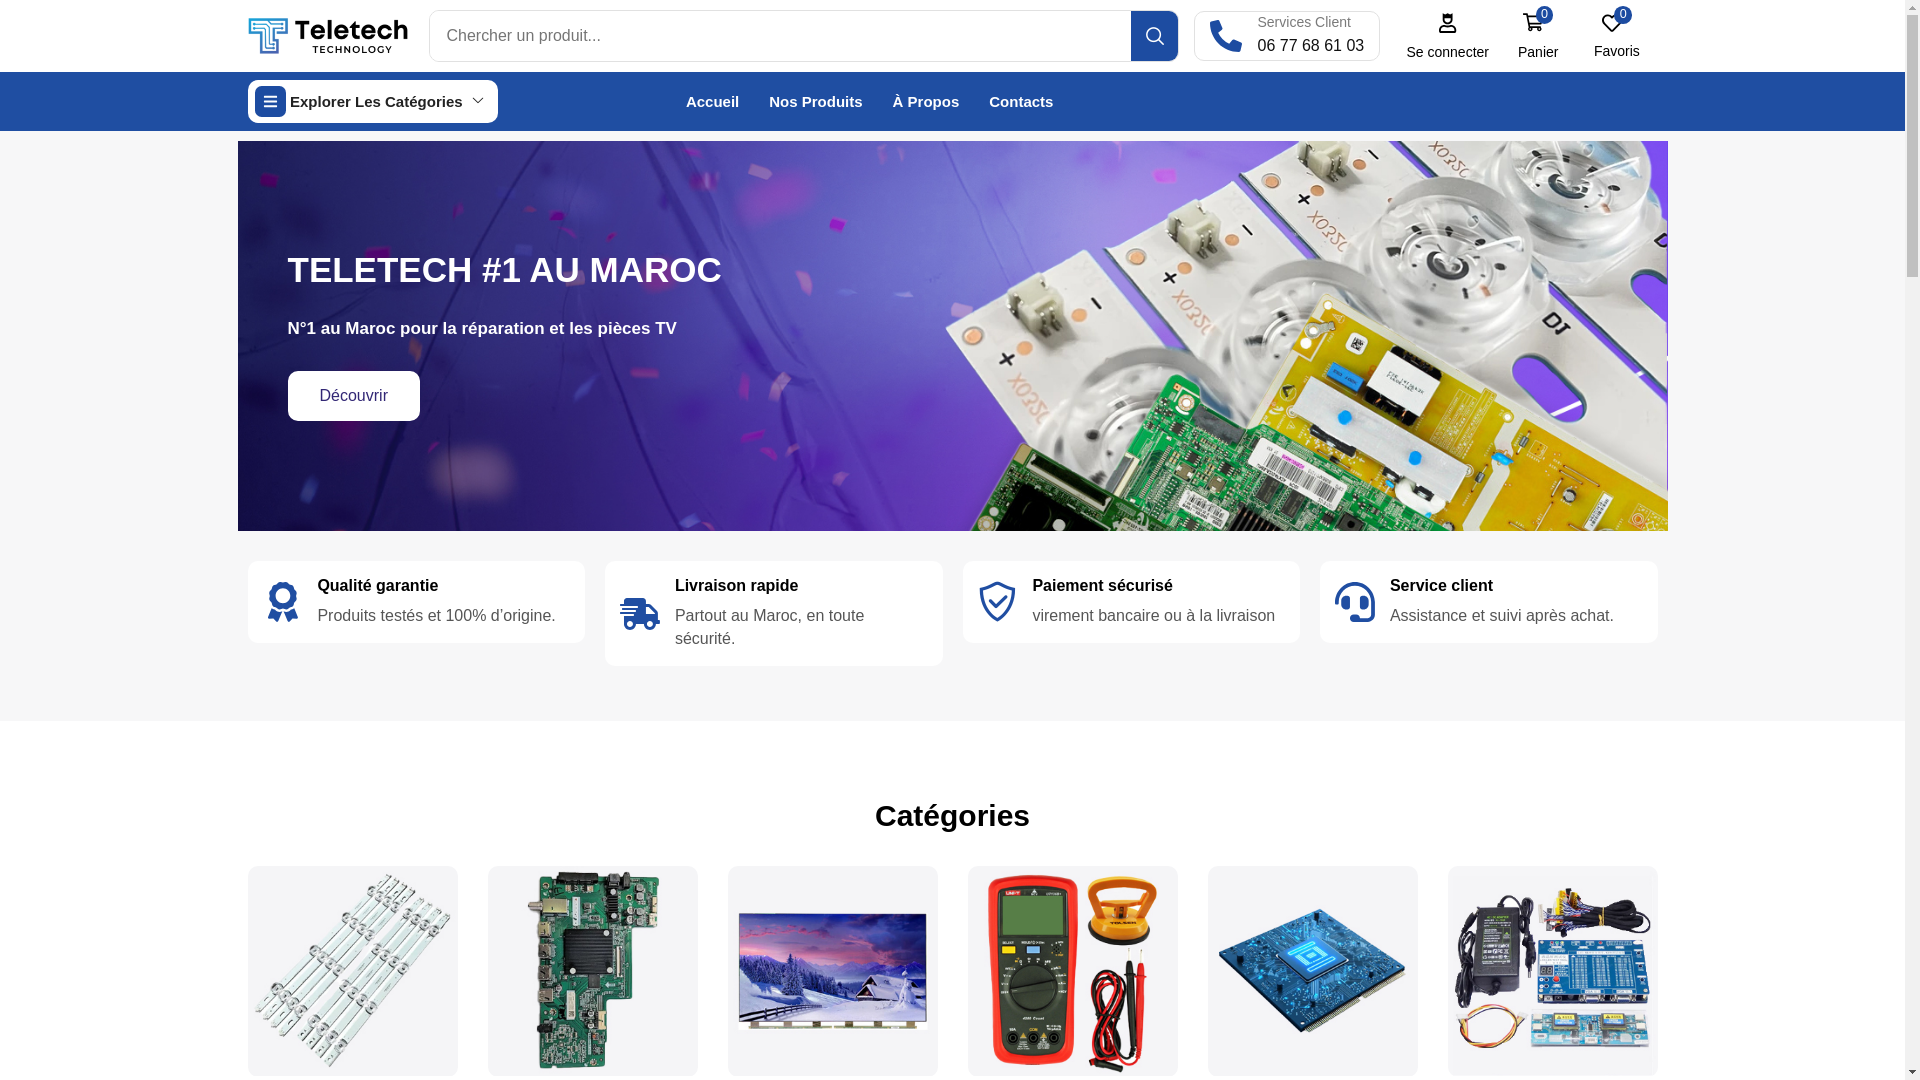Open the Favoris heart icon
Screen dimensions: 1920x1080
coord(1611,23)
